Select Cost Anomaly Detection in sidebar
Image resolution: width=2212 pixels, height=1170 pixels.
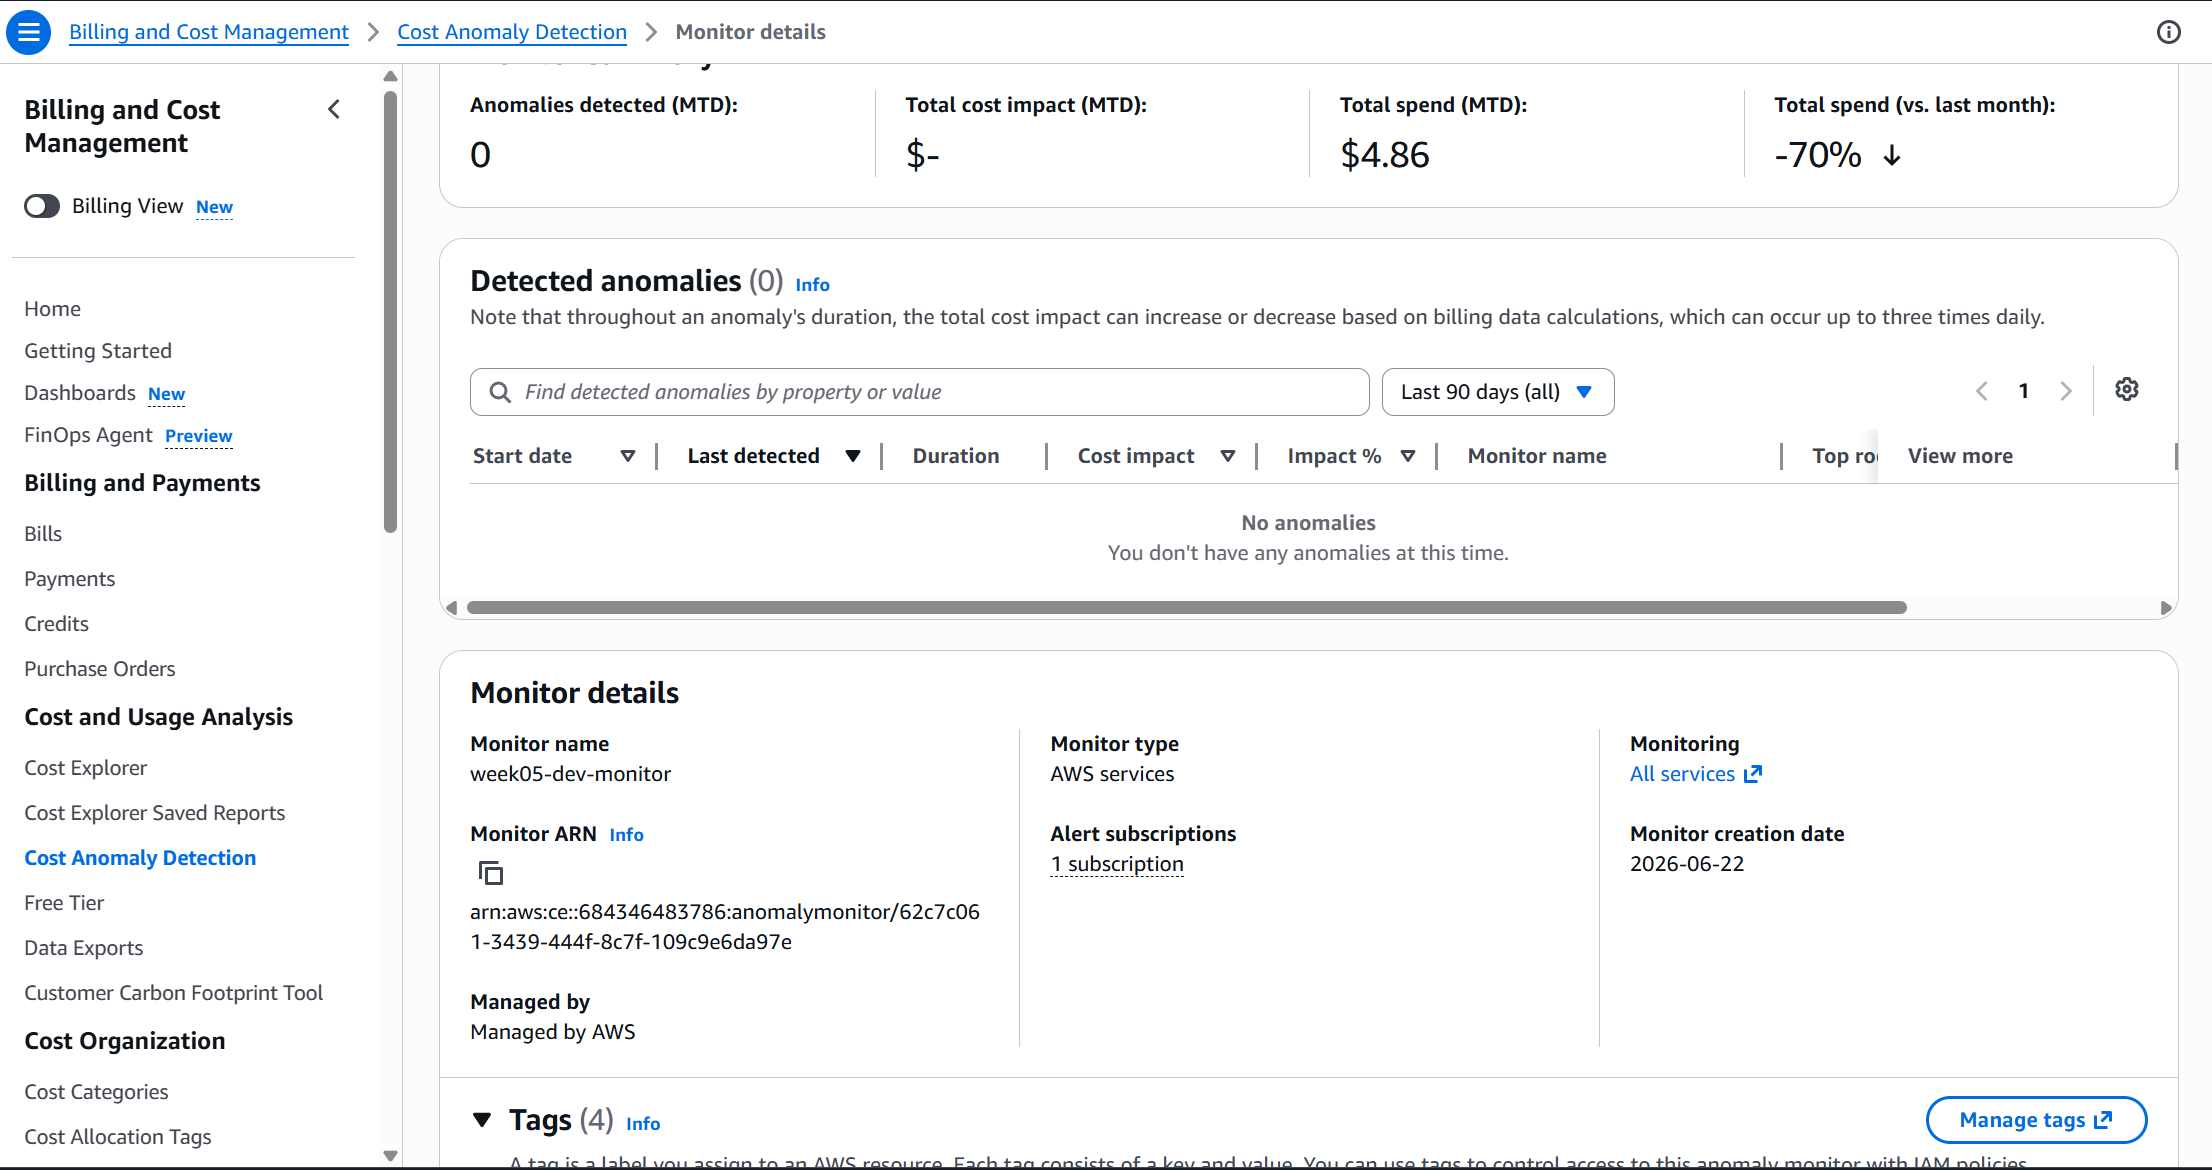(140, 858)
